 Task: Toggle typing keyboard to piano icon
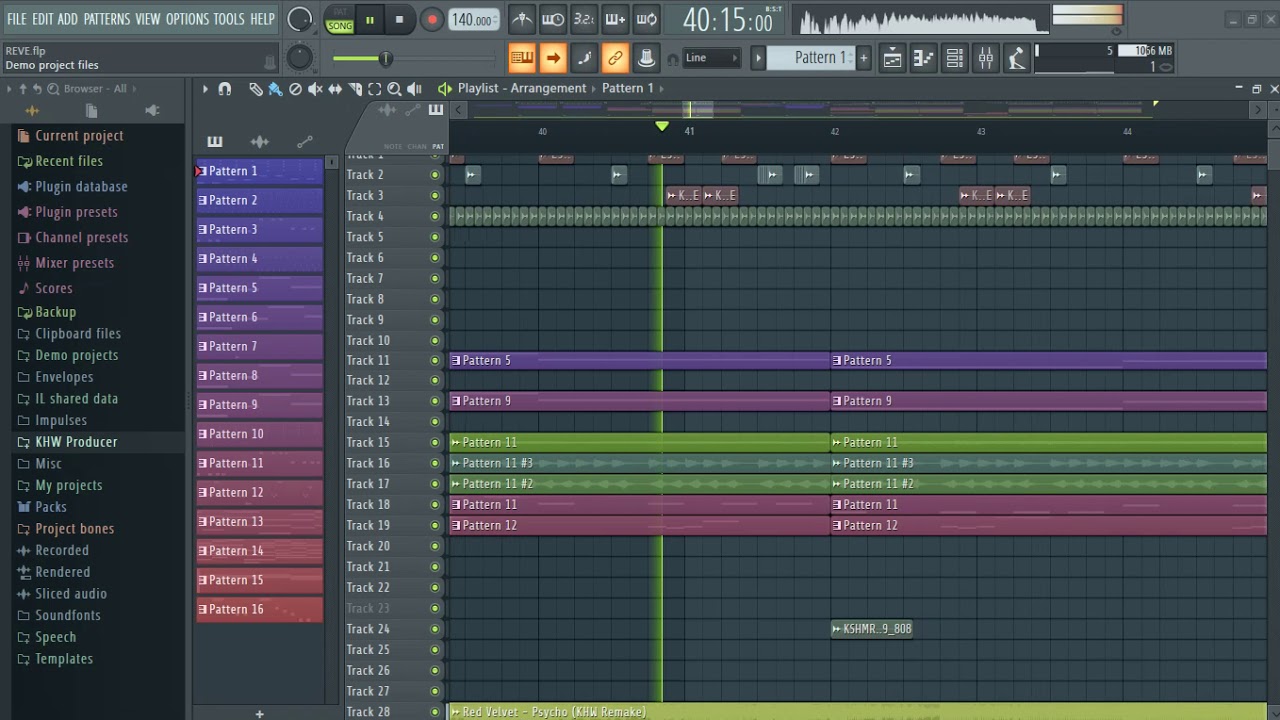pos(522,58)
